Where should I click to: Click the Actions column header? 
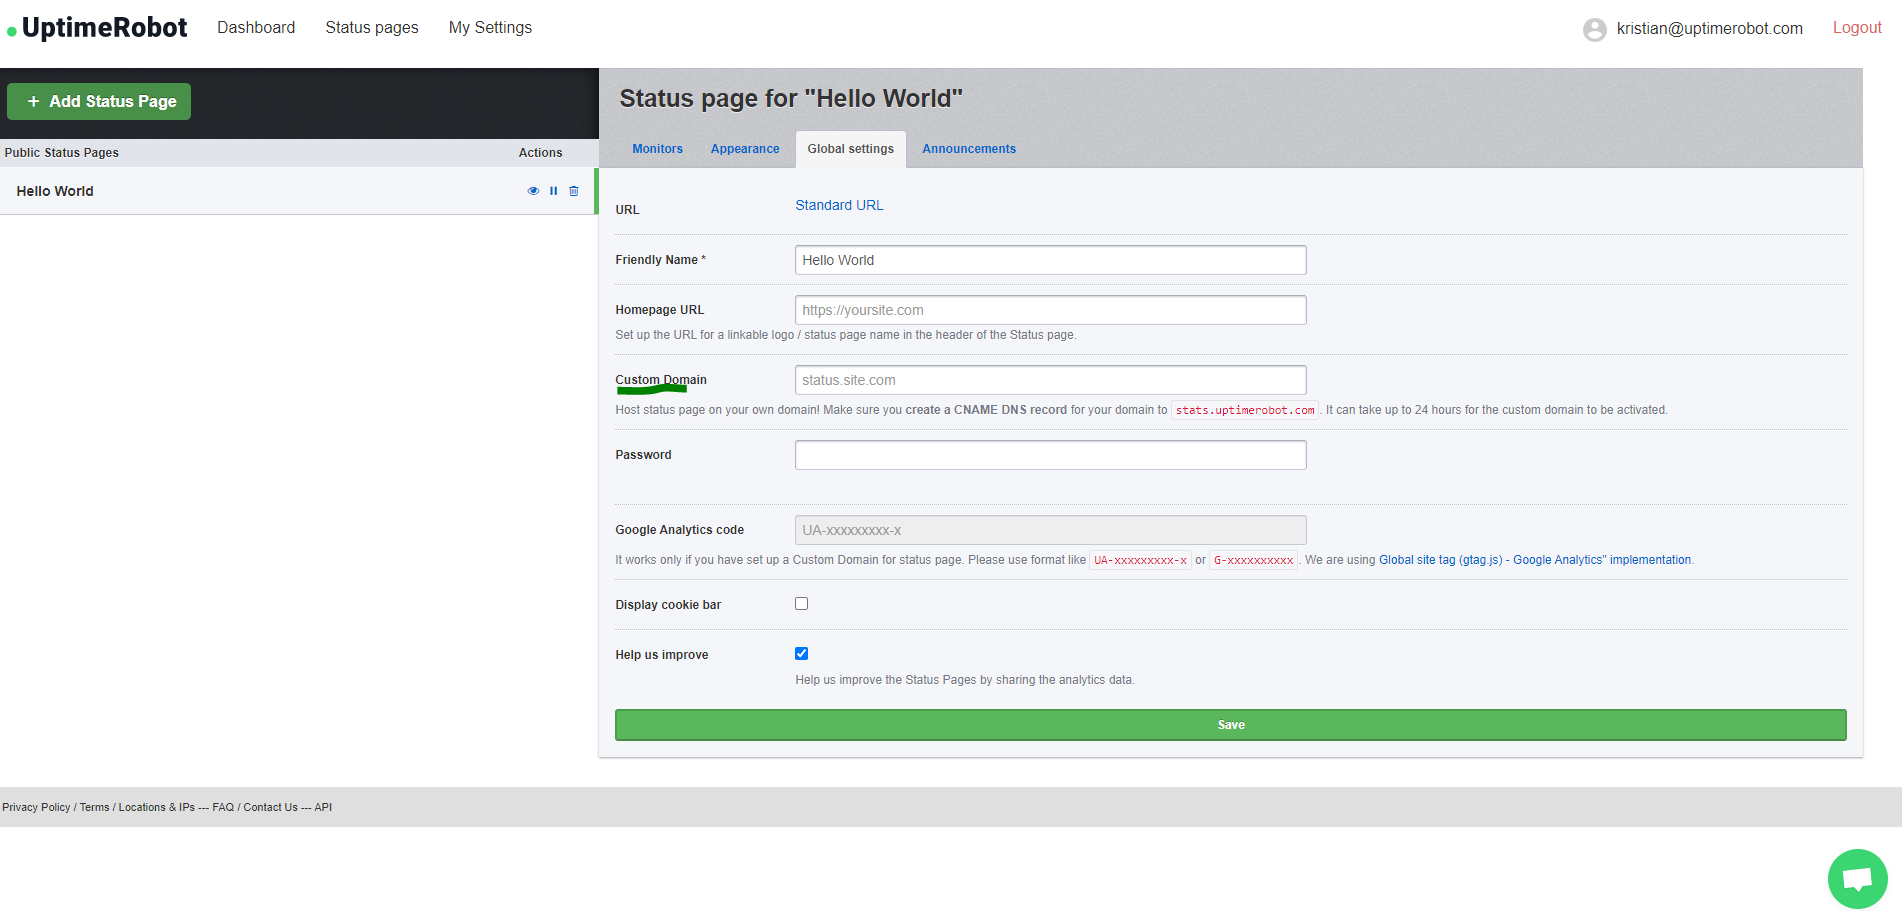tap(540, 153)
